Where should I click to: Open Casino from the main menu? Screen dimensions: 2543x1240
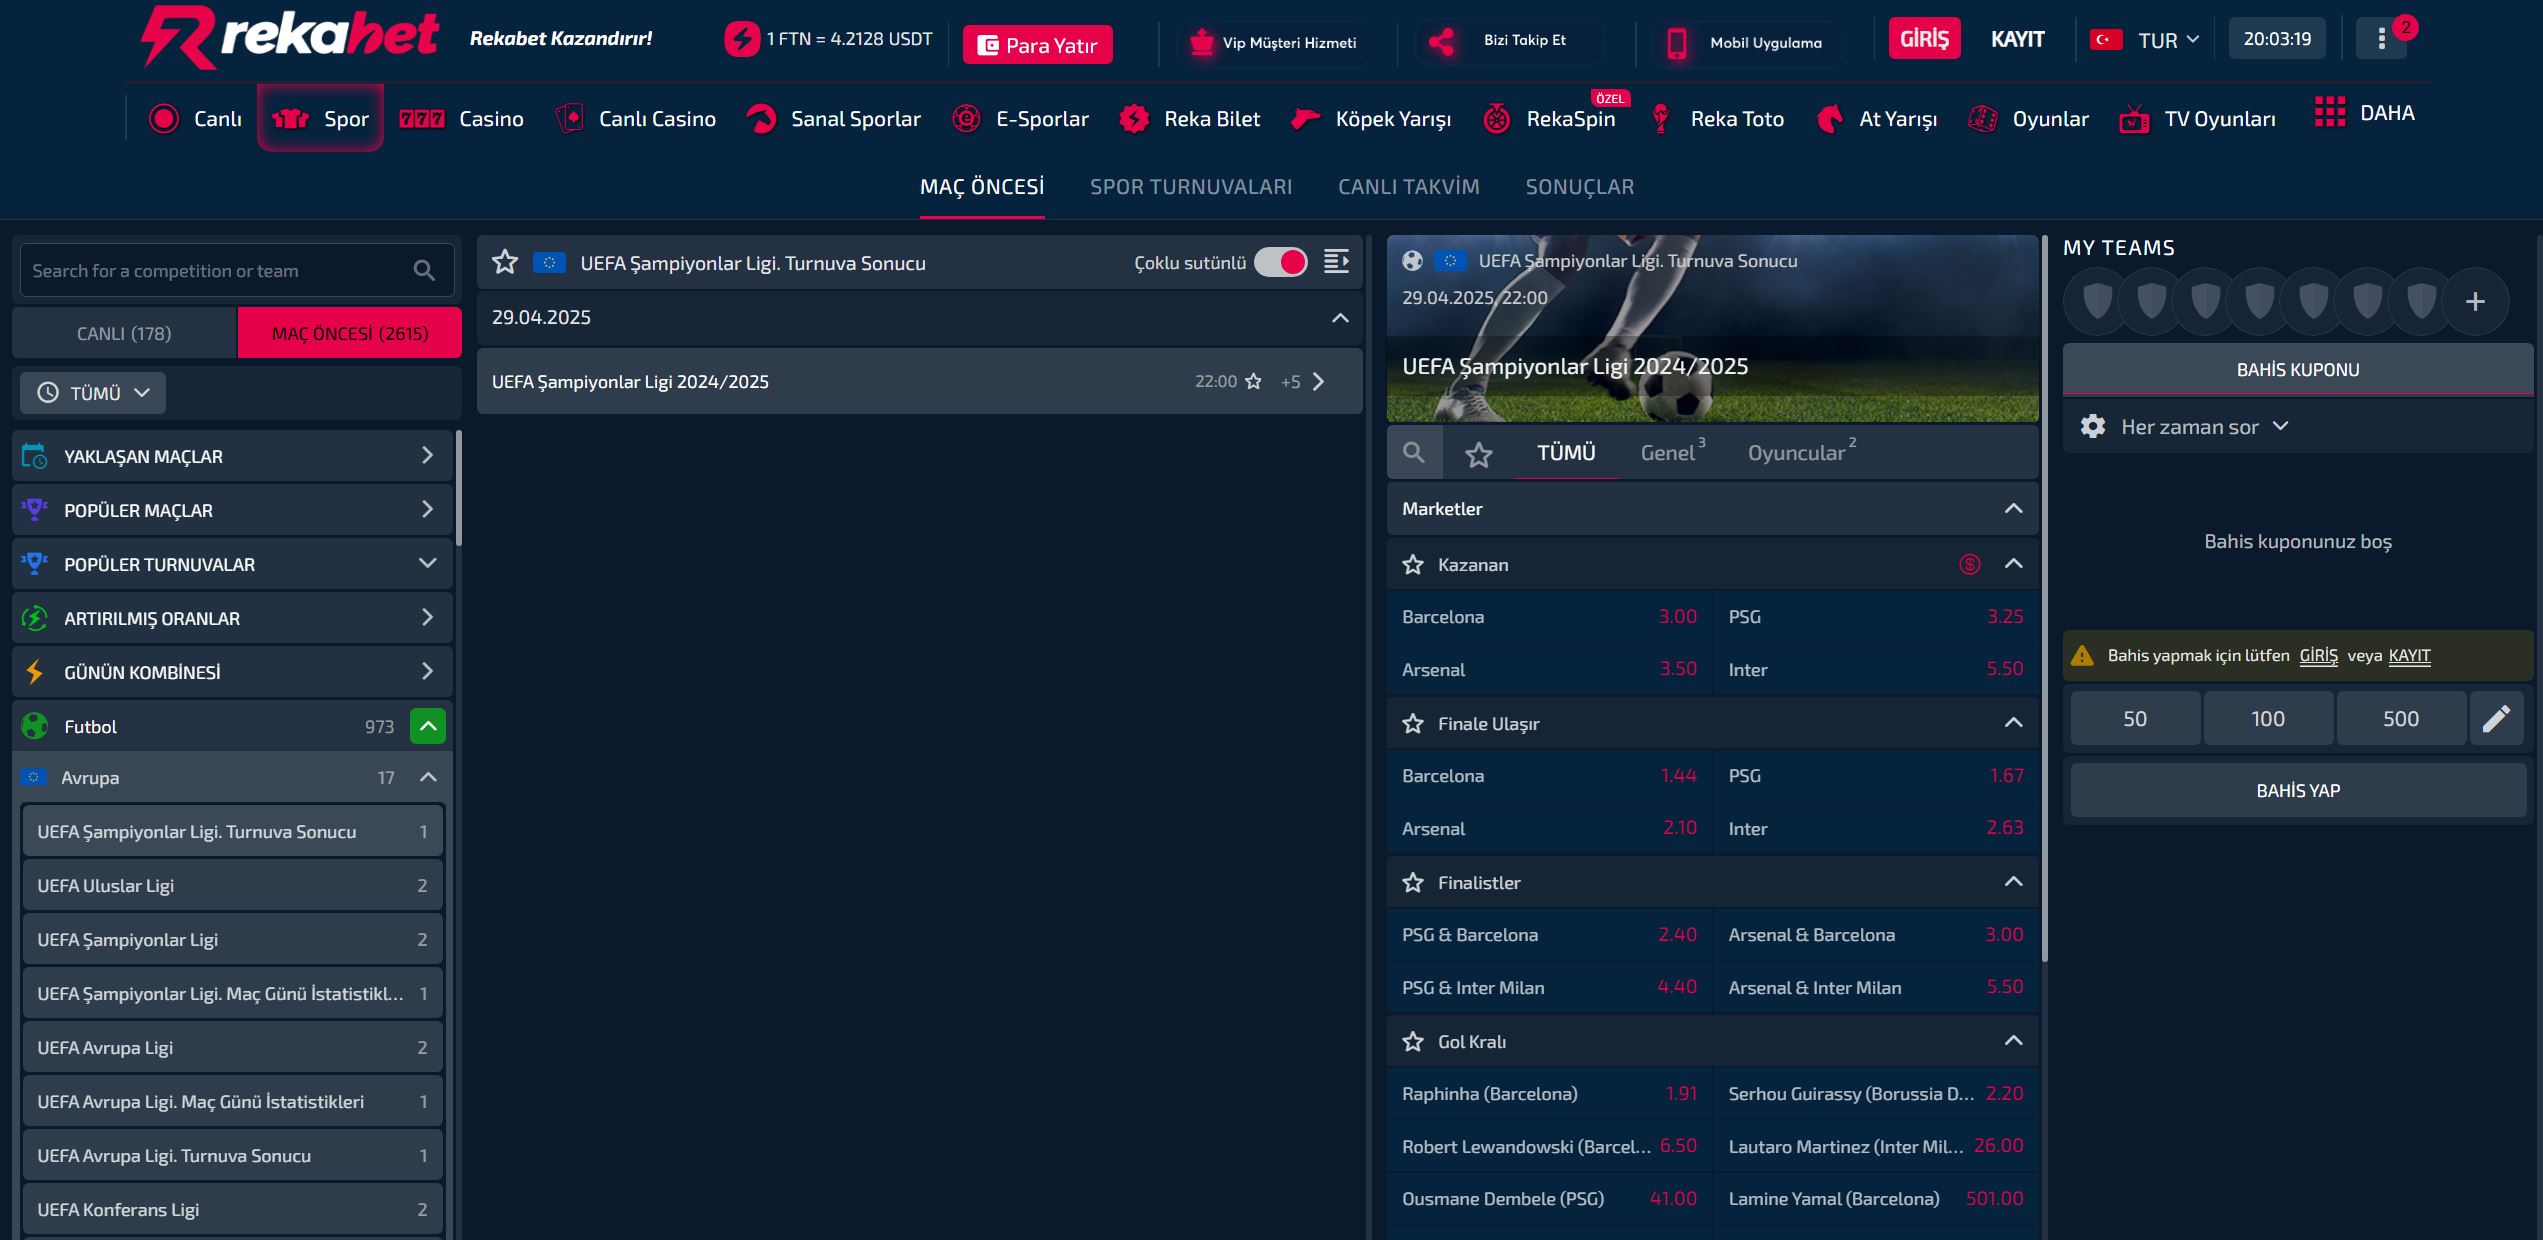pyautogui.click(x=461, y=119)
